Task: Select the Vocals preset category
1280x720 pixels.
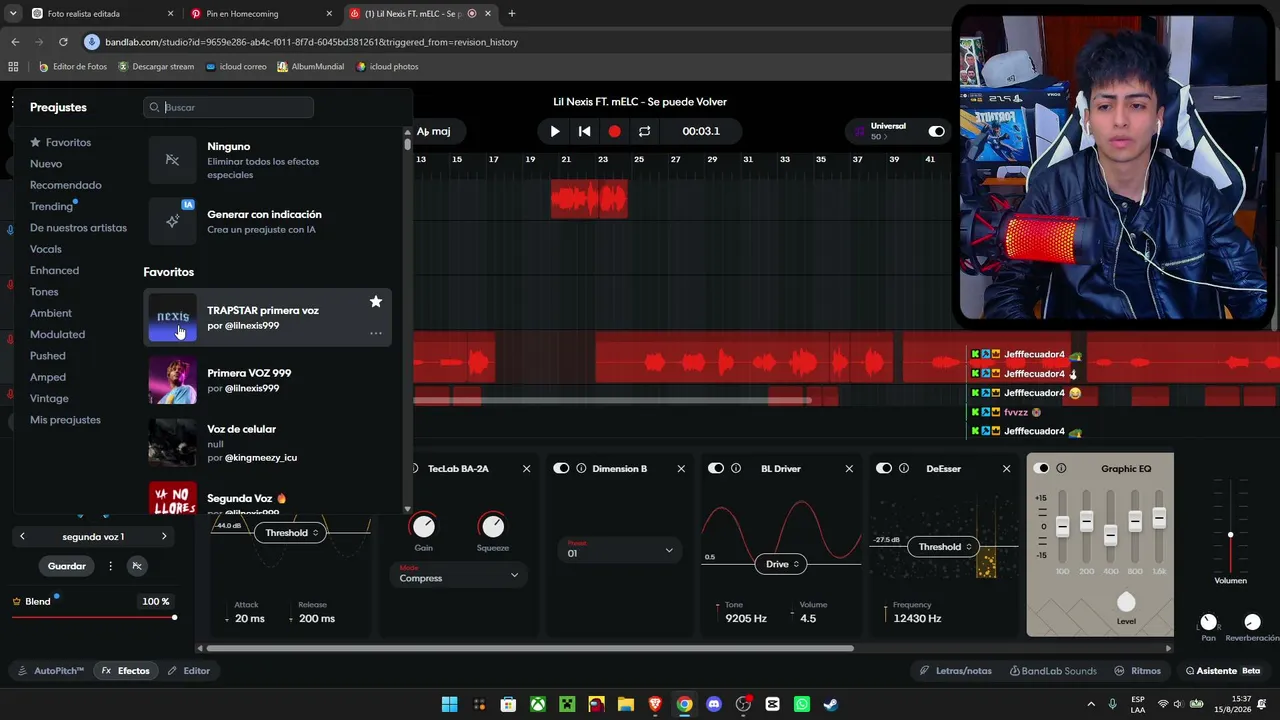Action: click(x=46, y=249)
